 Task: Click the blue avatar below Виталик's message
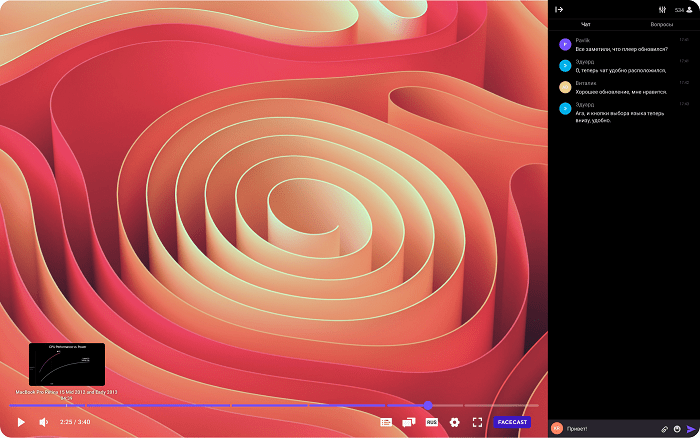(565, 108)
